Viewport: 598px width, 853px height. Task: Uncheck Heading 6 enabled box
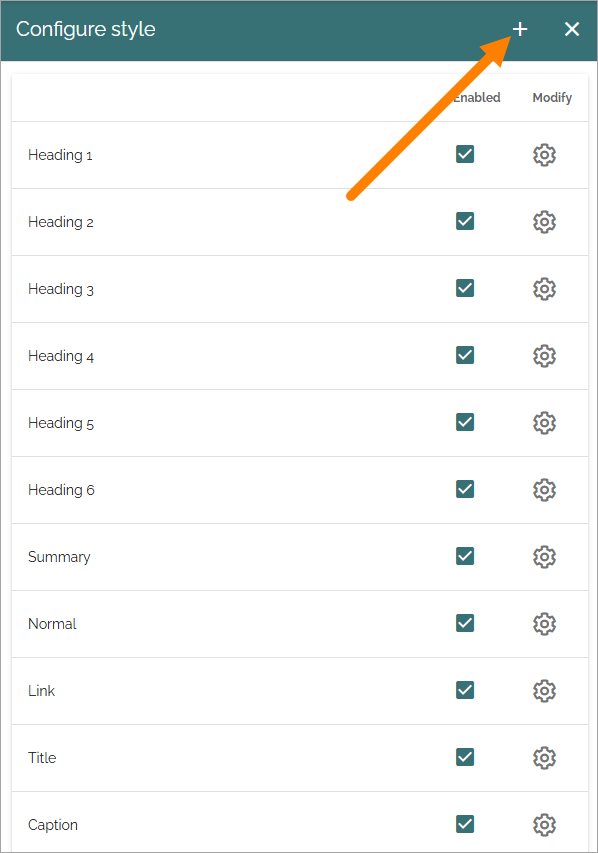[x=465, y=489]
